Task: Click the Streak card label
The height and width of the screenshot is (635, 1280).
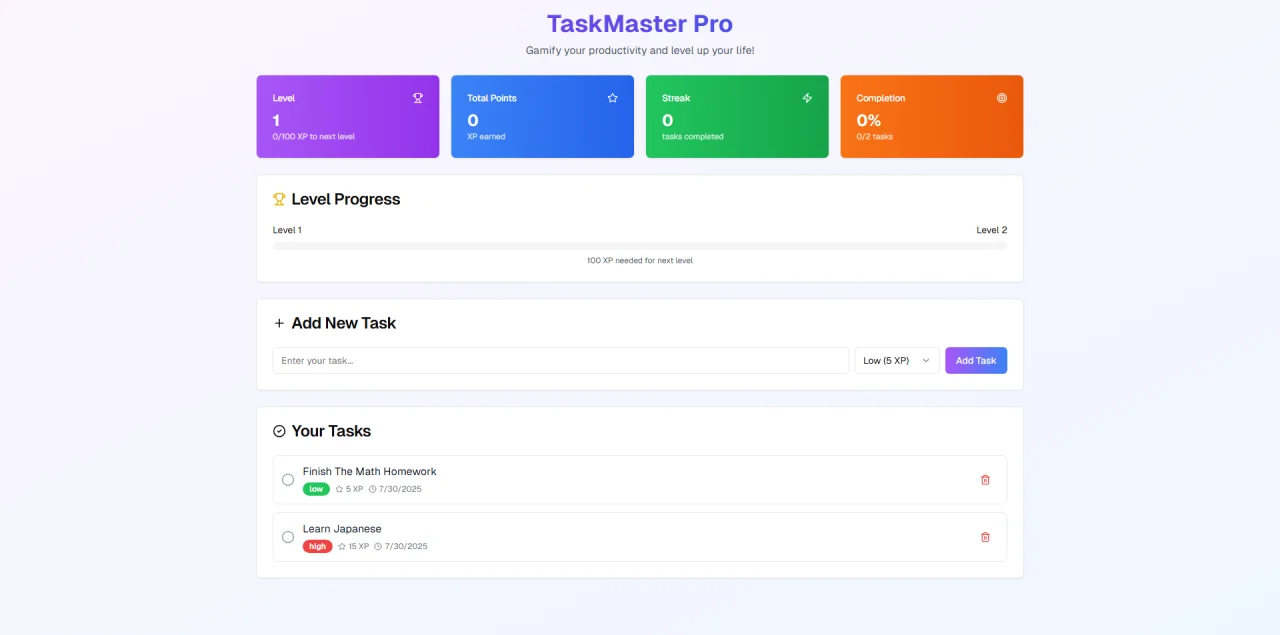Action: pos(676,98)
